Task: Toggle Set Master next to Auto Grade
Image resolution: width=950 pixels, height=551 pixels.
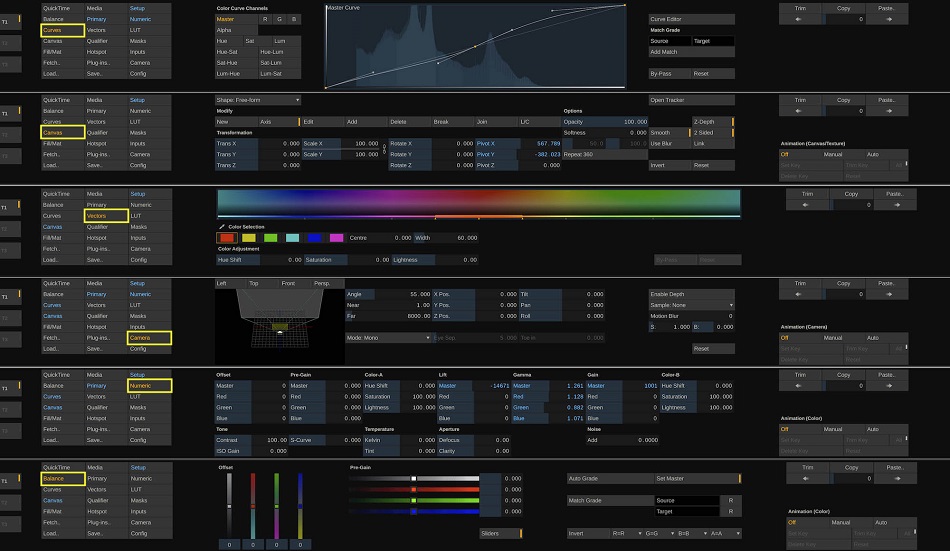Action: [x=697, y=478]
